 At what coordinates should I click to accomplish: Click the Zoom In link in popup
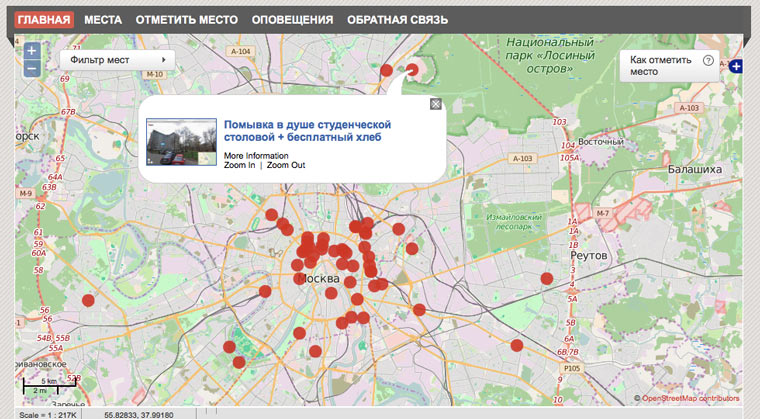pyautogui.click(x=240, y=166)
